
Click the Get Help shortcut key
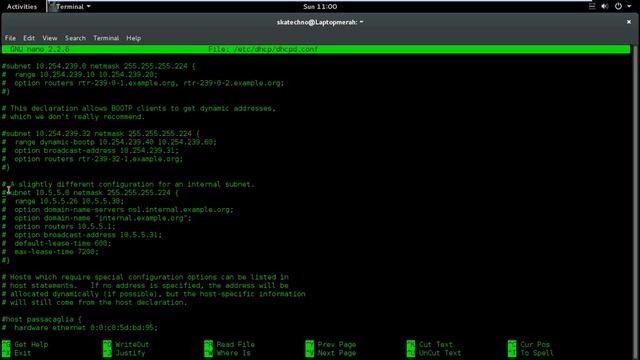(x=6, y=344)
